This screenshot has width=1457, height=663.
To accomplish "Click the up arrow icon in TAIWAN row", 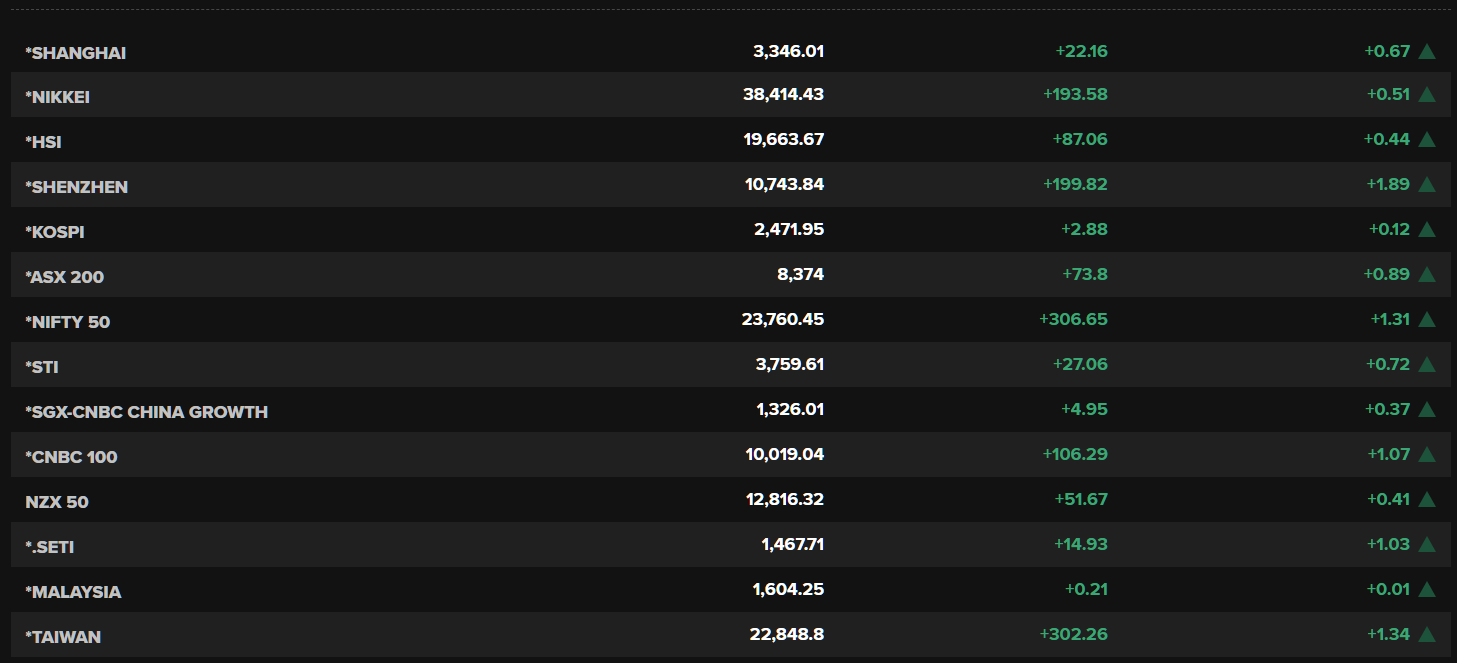I will coord(1427,634).
